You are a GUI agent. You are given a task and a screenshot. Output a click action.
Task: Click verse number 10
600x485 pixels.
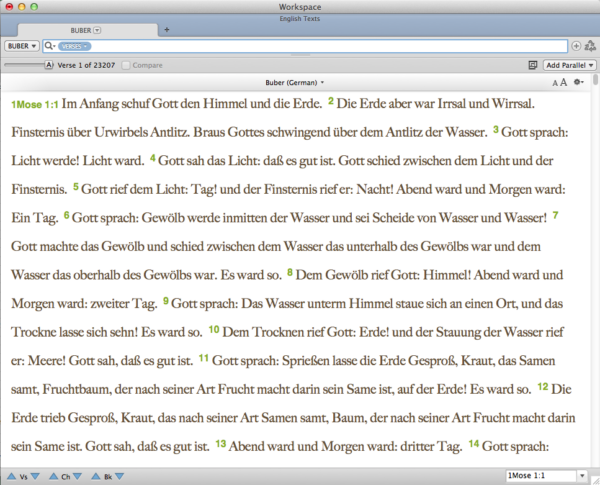[214, 329]
